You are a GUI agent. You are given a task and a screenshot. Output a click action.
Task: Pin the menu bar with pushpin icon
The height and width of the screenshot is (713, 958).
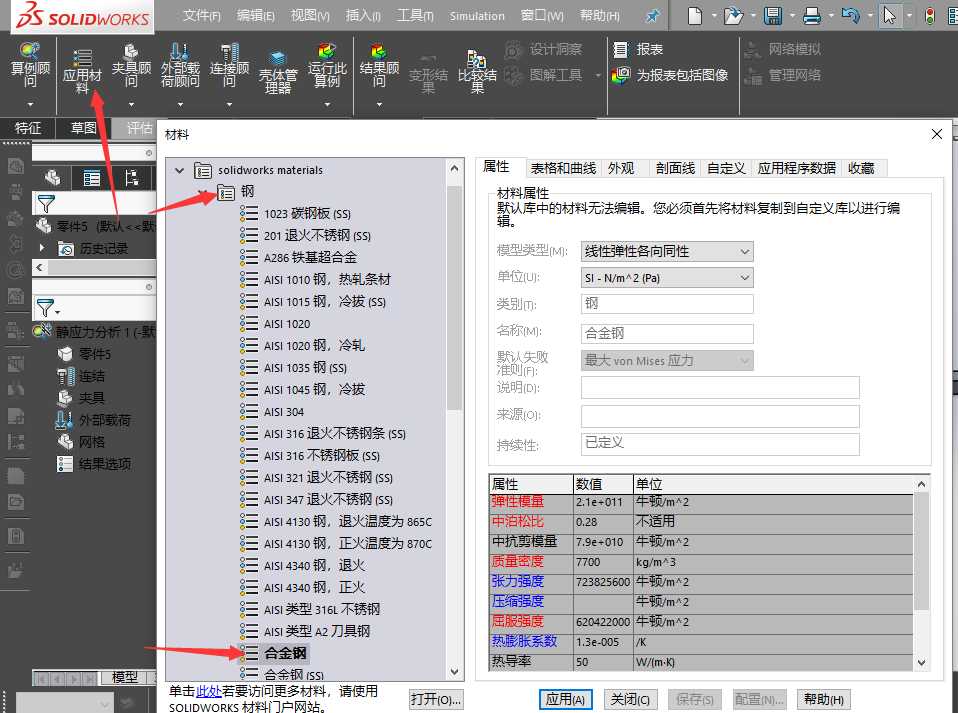tap(653, 16)
